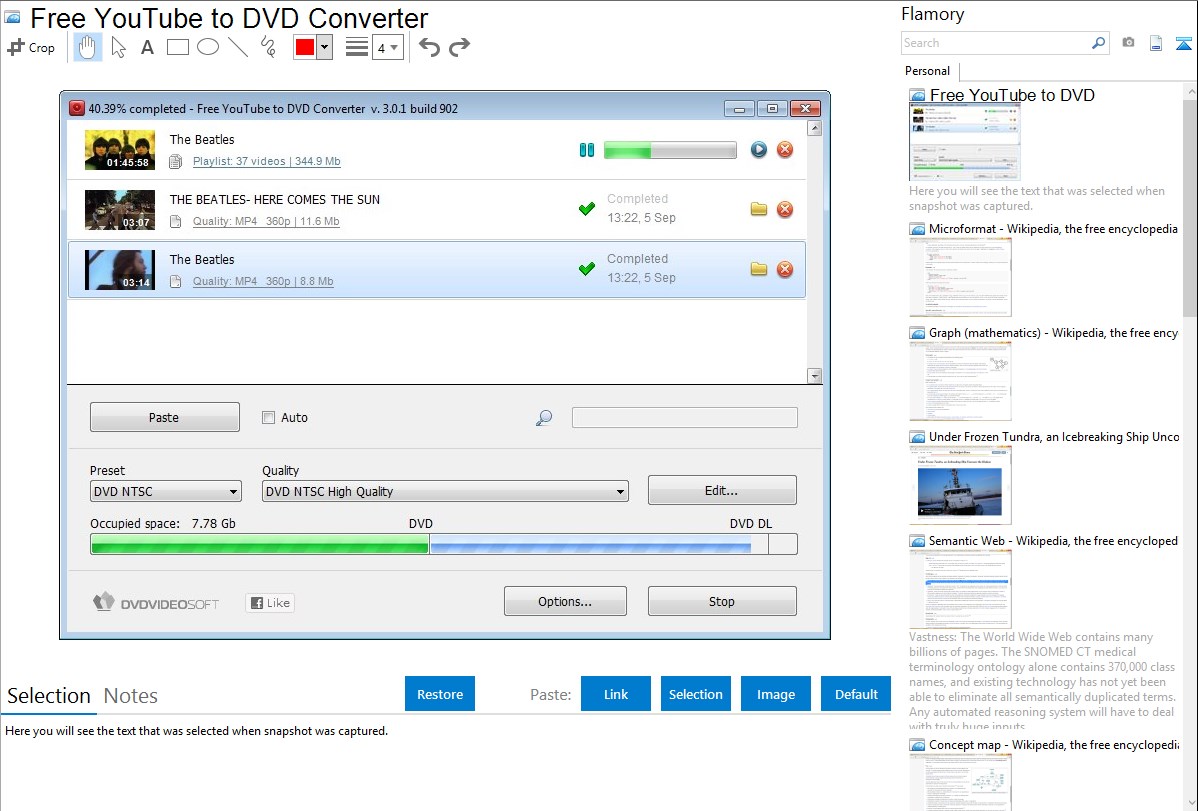The height and width of the screenshot is (811, 1198).
Task: Open the Personal tab
Action: pyautogui.click(x=928, y=71)
